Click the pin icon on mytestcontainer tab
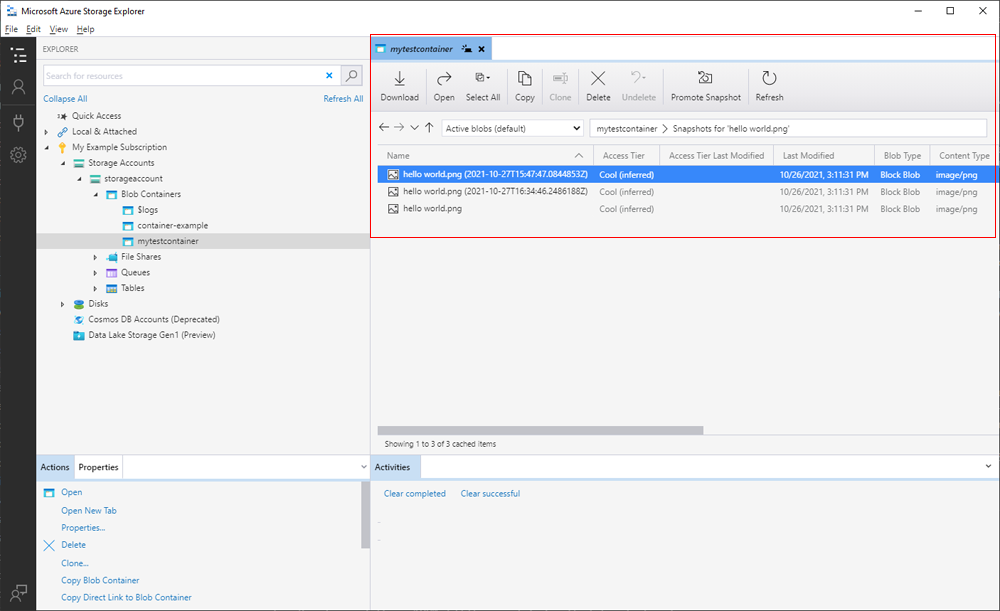Screen dimensions: 1000x611 [467, 49]
